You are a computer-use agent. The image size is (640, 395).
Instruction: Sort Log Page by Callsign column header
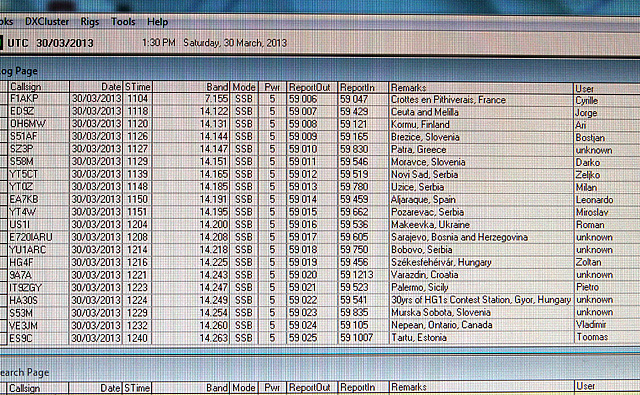click(39, 87)
